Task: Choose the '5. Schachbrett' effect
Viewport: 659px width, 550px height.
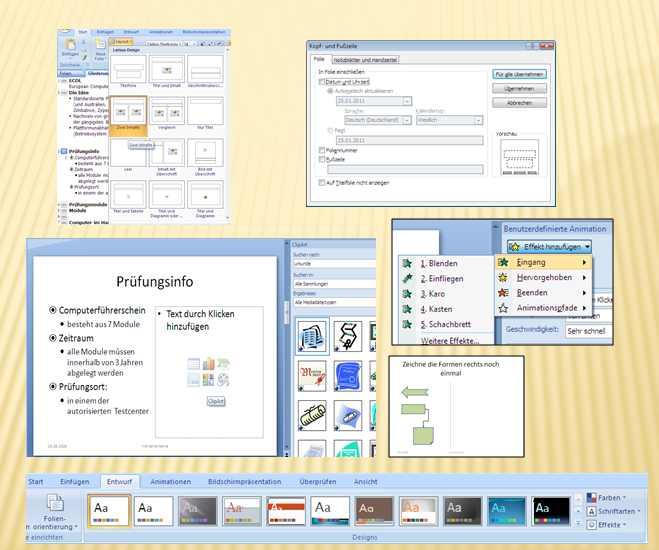Action: click(445, 324)
